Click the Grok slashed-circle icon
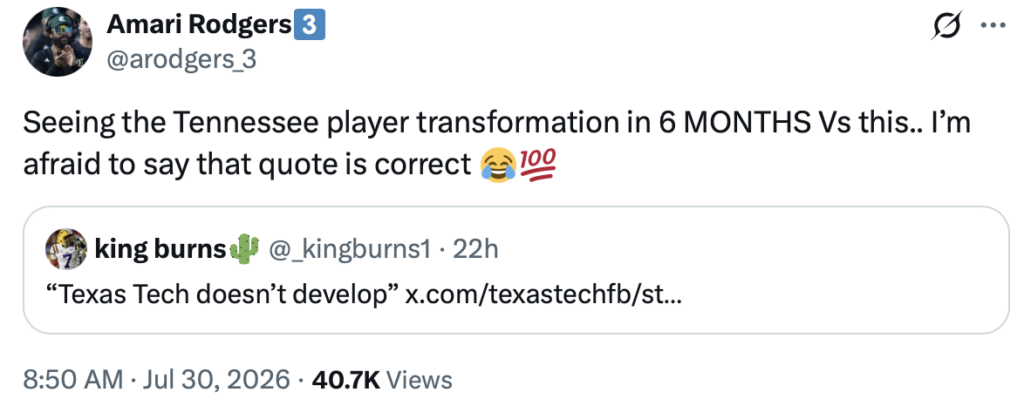 click(948, 27)
